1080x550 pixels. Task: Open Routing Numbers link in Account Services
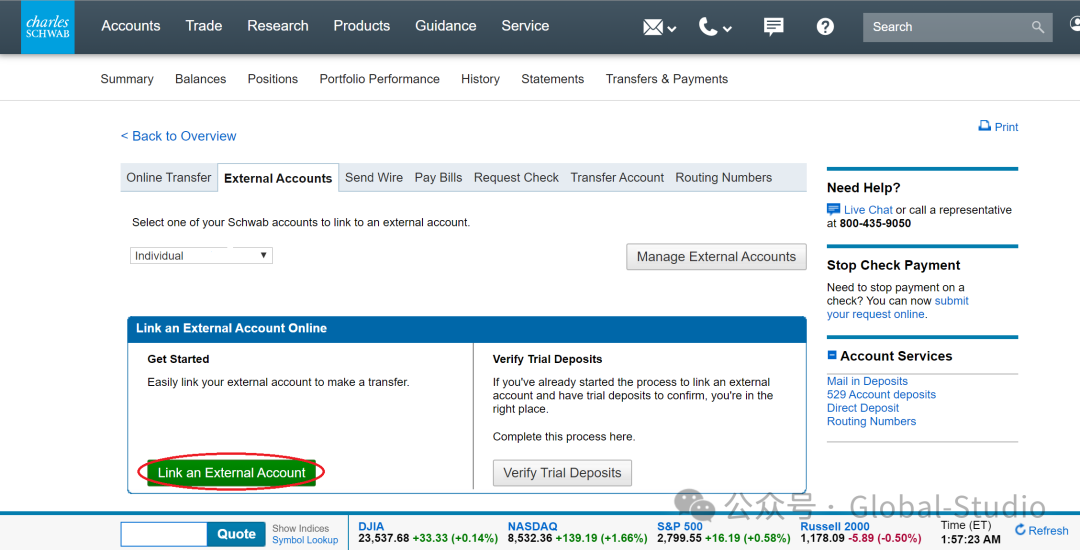[x=871, y=421]
